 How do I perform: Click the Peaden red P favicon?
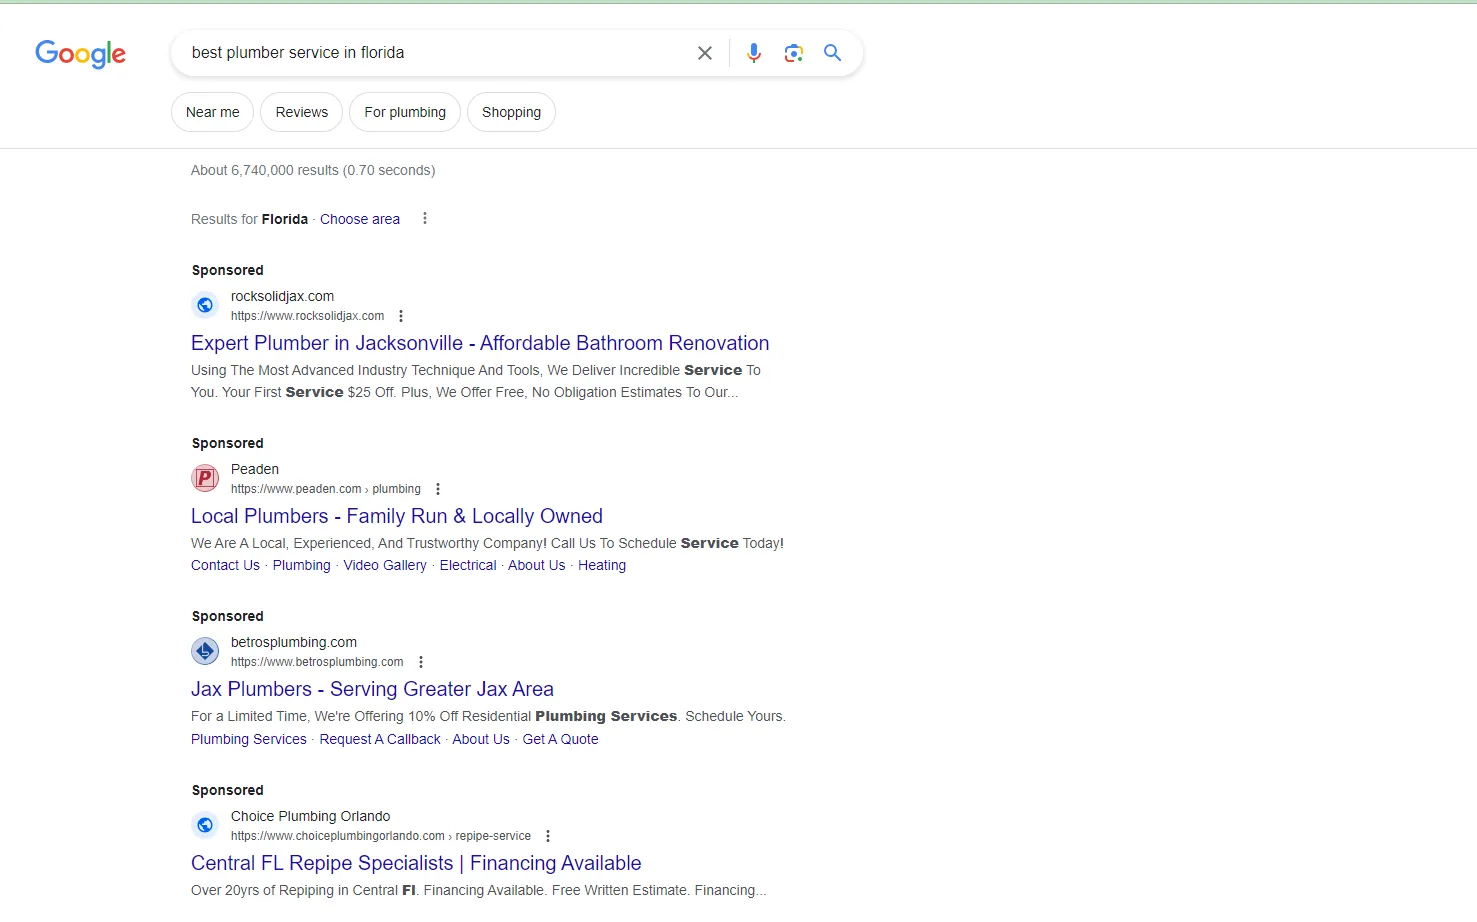(x=205, y=478)
